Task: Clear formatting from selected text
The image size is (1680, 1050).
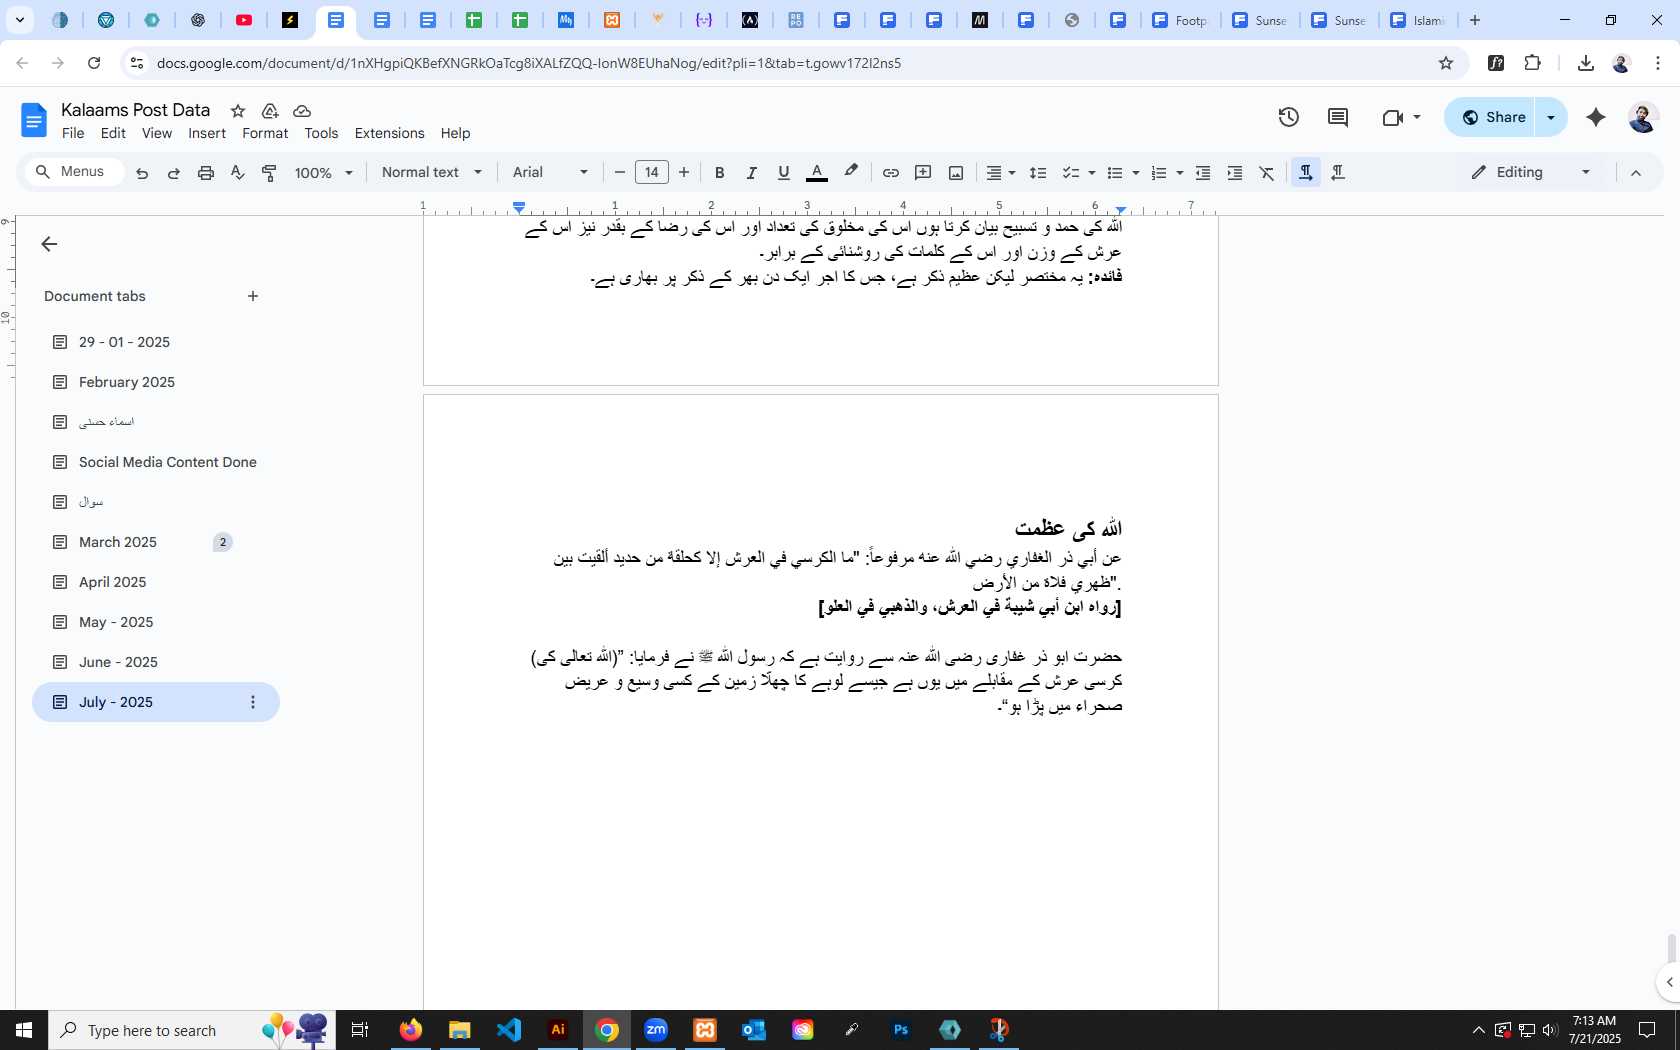Action: click(x=1267, y=173)
